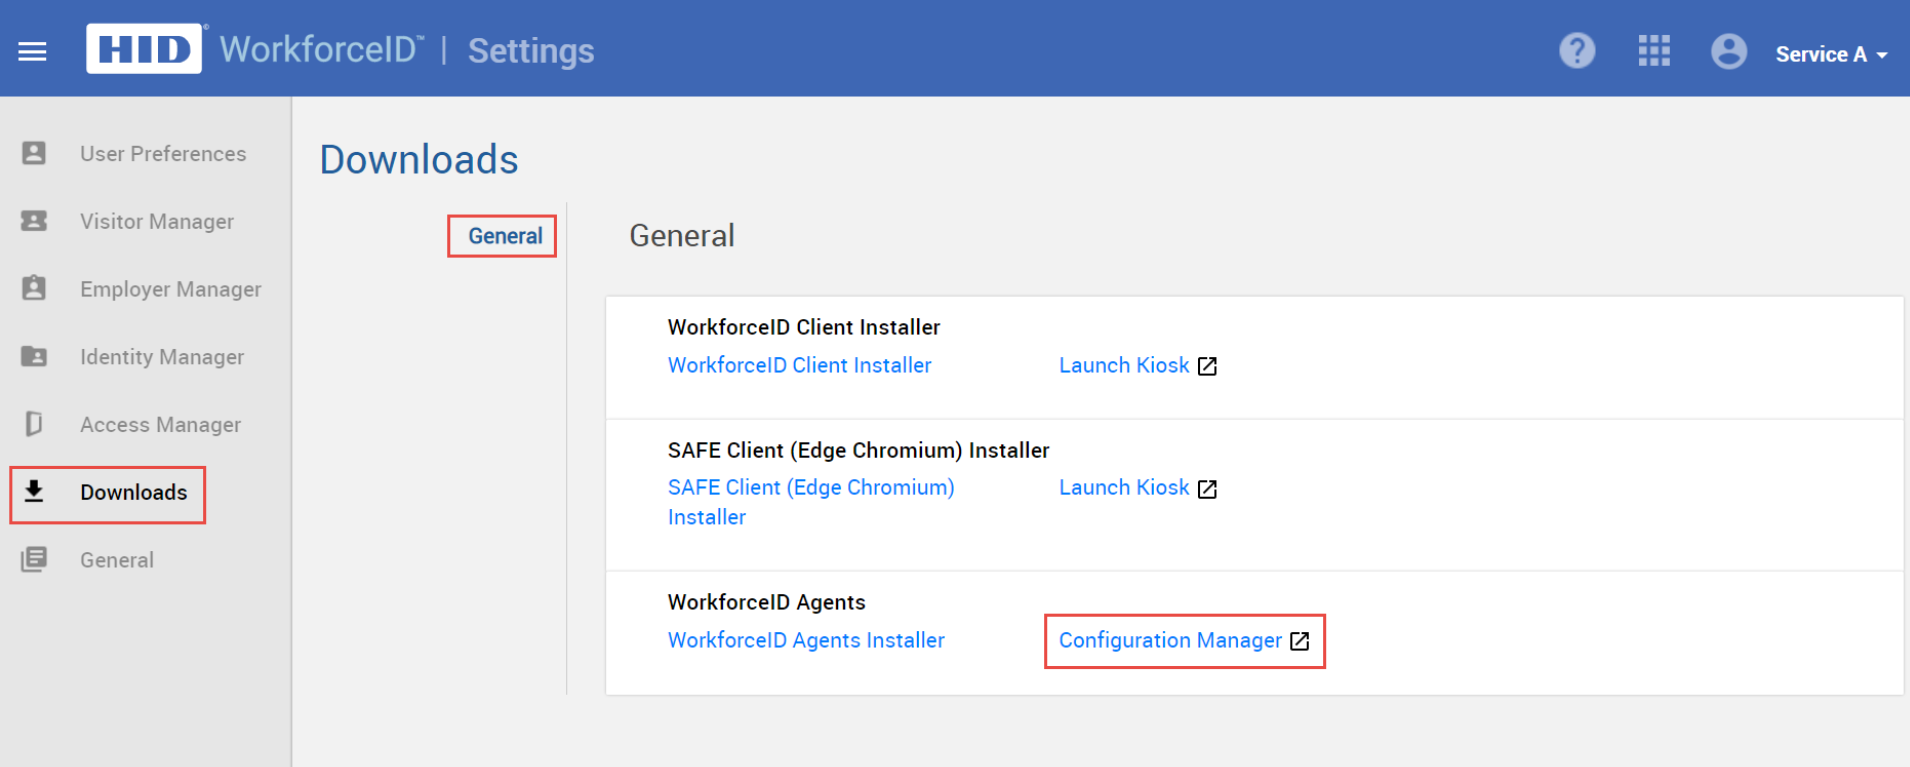This screenshot has height=767, width=1910.
Task: Download SAFE Client (Edge Chromium) Installer
Action: (811, 502)
